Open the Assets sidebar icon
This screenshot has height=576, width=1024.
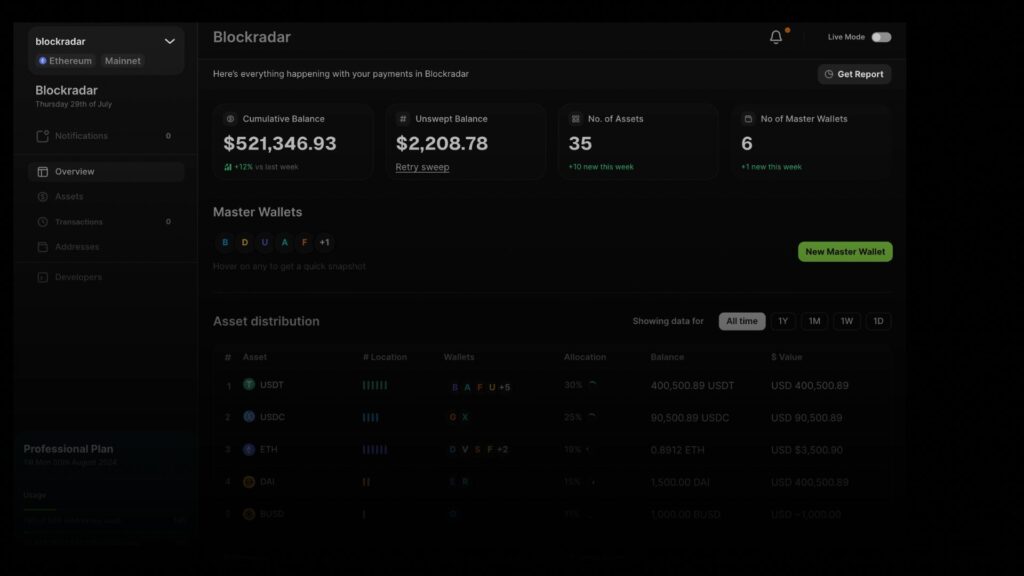[42, 197]
